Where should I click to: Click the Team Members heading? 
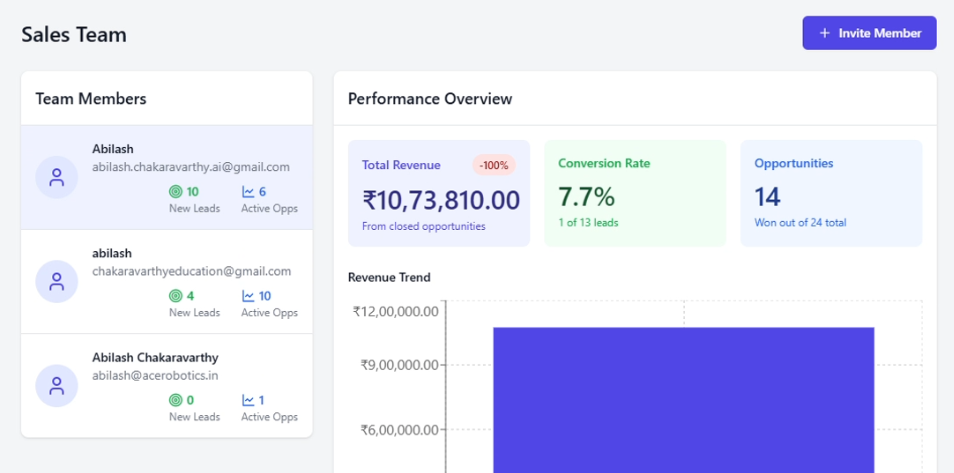click(x=91, y=99)
